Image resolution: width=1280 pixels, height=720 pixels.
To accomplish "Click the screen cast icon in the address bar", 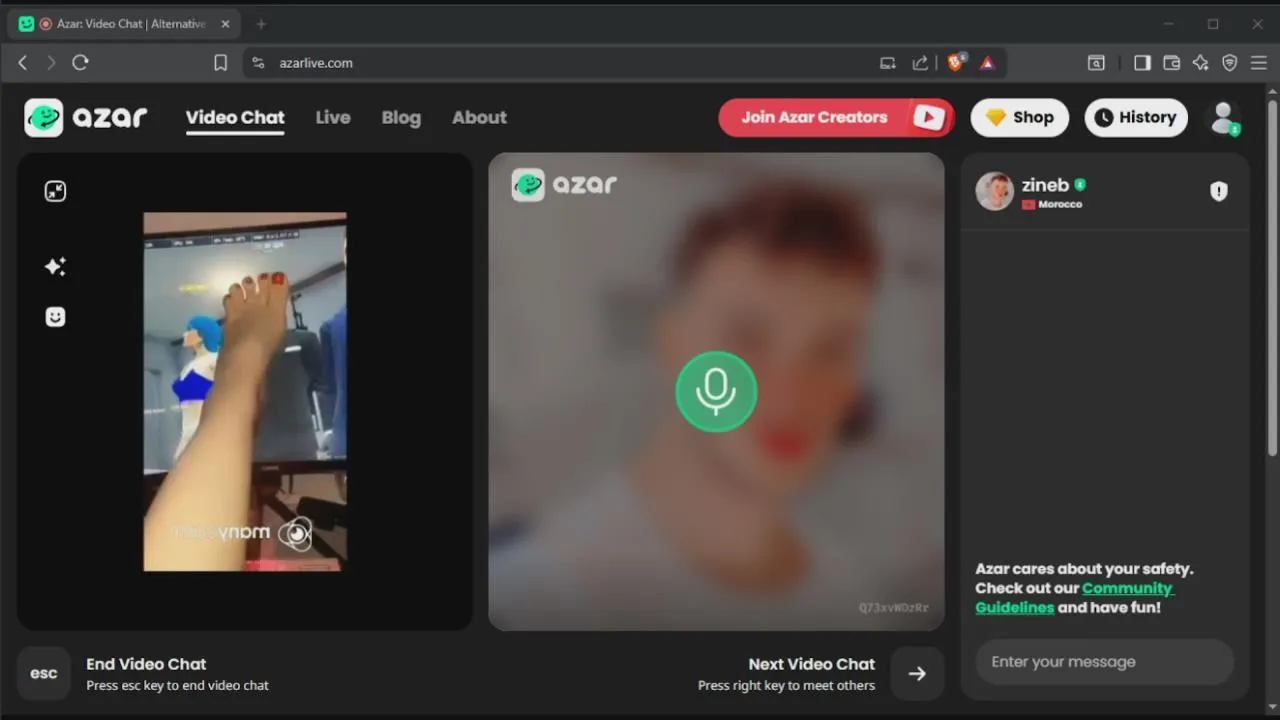I will (x=887, y=63).
